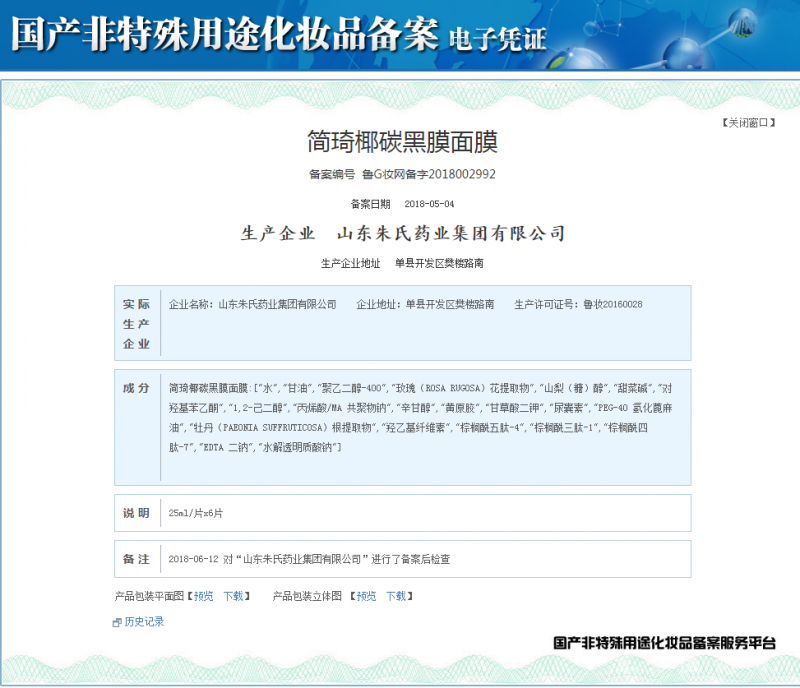Click the 说明 section label
The width and height of the screenshot is (800, 688).
point(136,513)
